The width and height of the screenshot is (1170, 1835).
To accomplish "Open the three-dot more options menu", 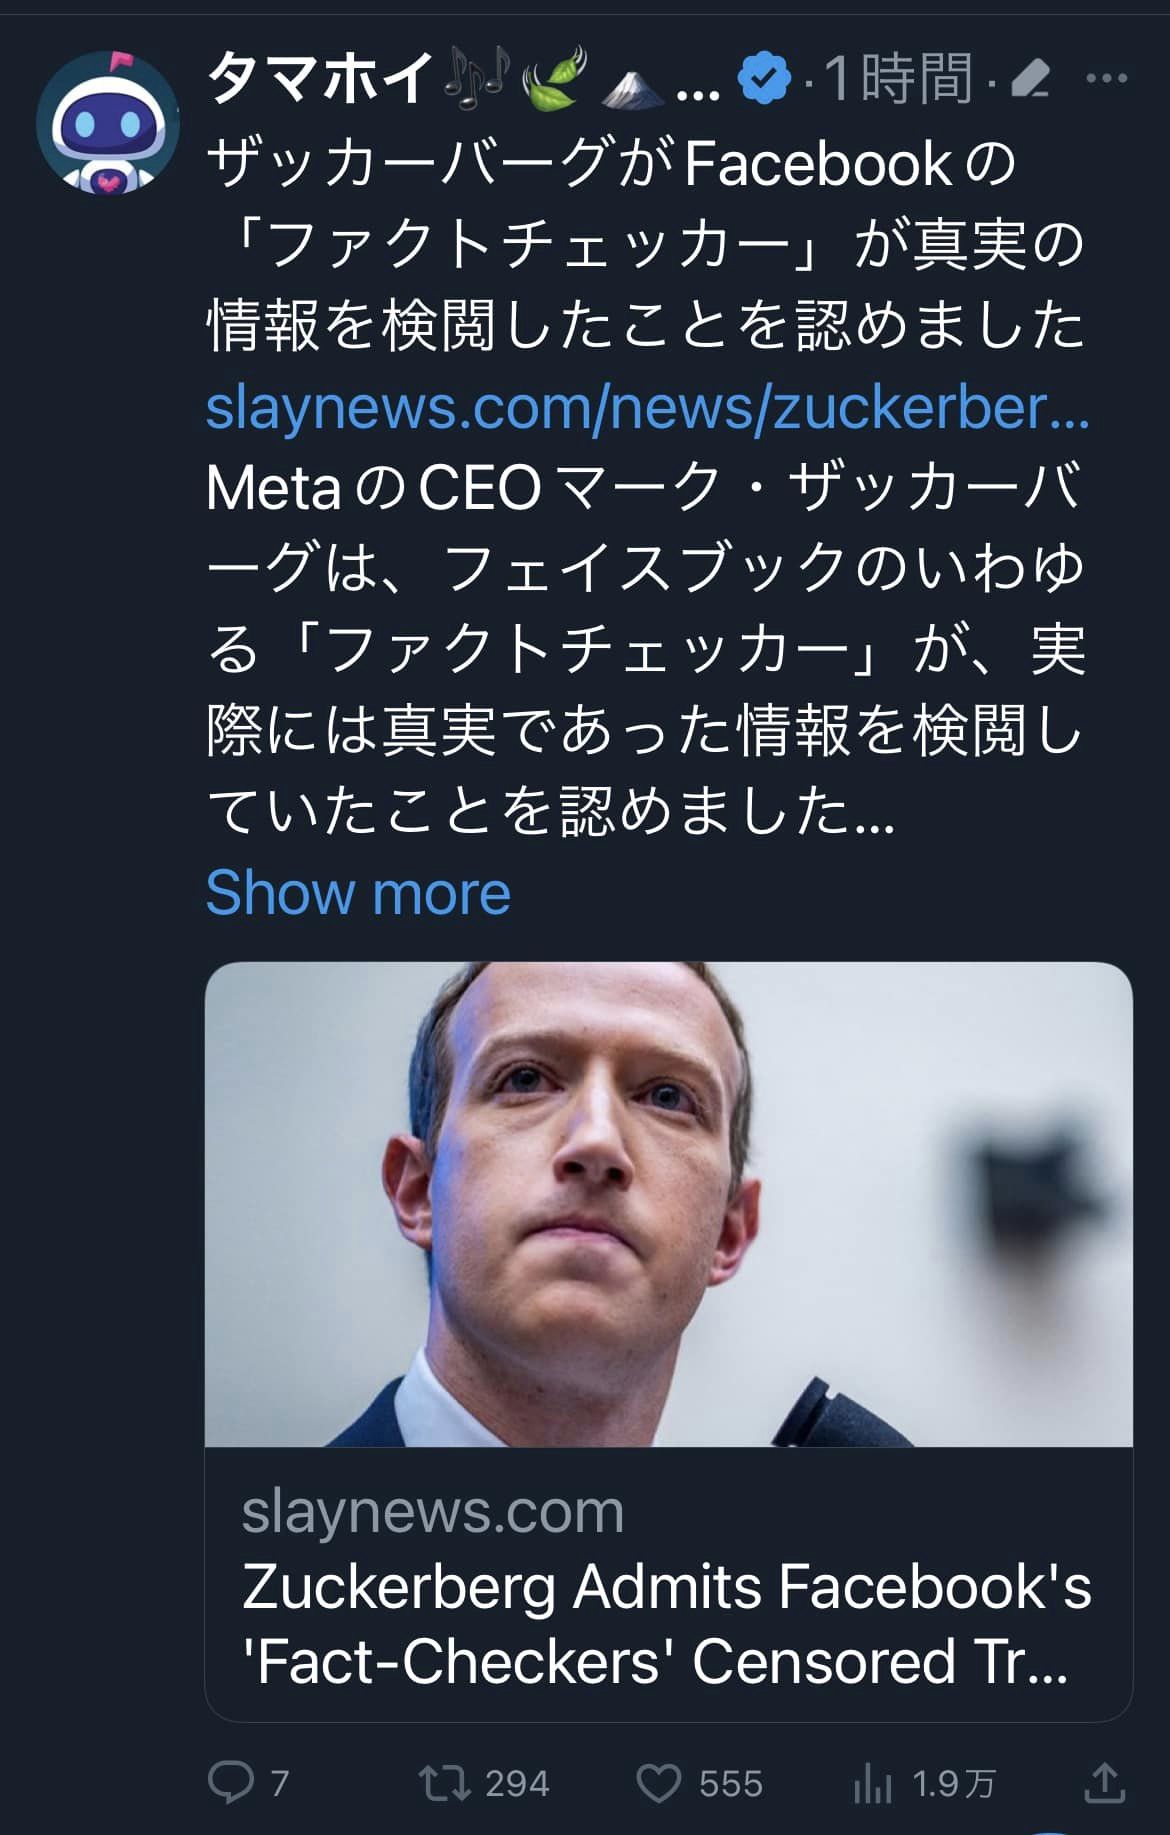I will pos(1106,78).
